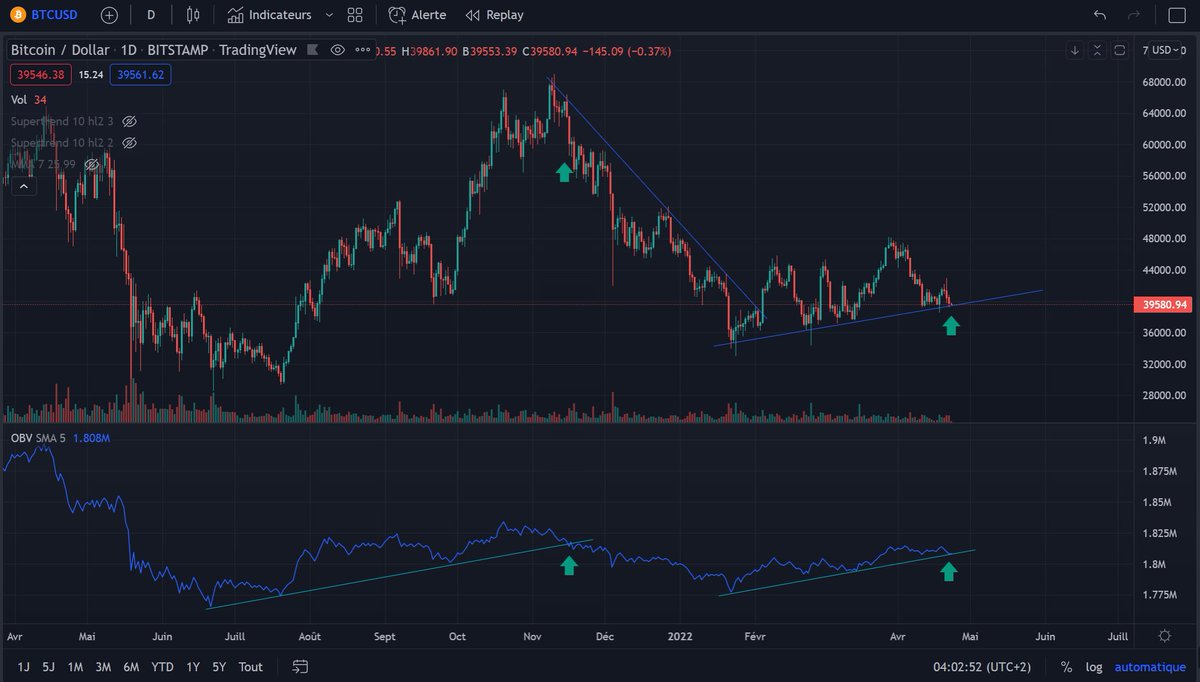Open the go-to-date calendar icon

(x=300, y=666)
